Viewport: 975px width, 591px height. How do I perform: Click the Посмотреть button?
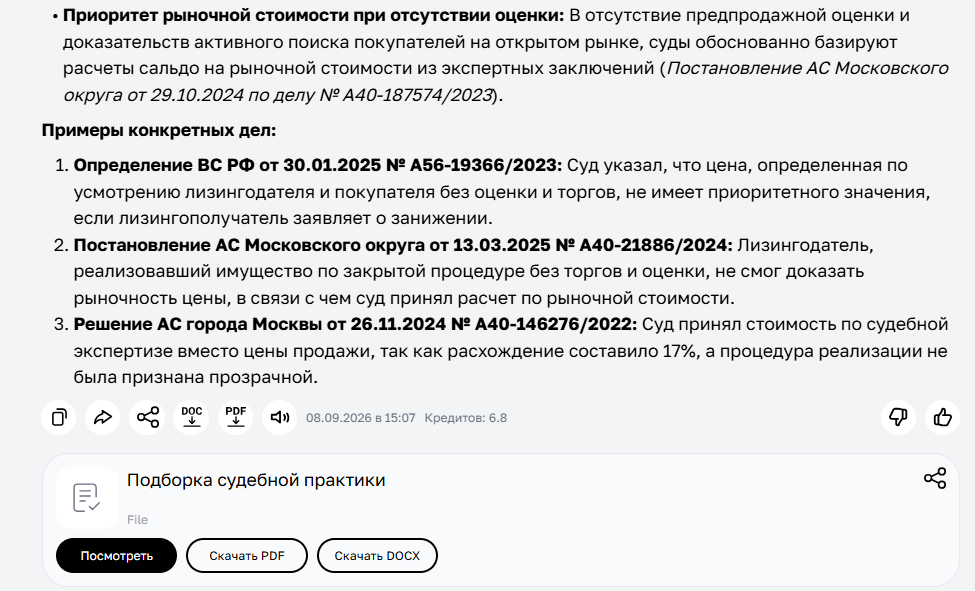coord(116,556)
